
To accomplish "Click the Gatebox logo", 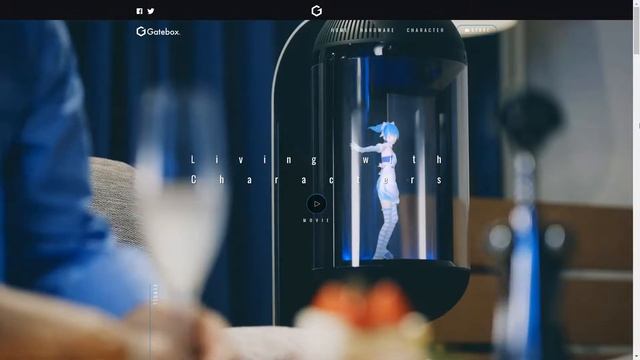I will [x=158, y=31].
